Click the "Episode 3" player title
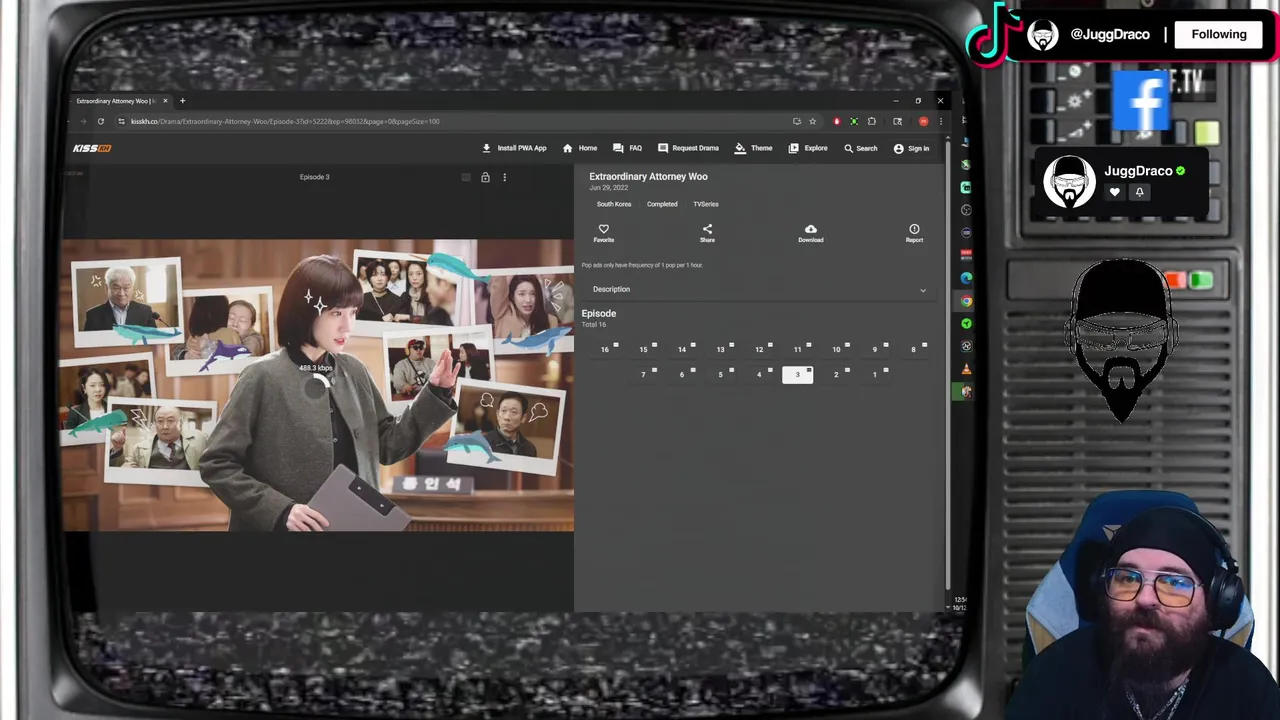Image resolution: width=1280 pixels, height=720 pixels. coord(314,177)
